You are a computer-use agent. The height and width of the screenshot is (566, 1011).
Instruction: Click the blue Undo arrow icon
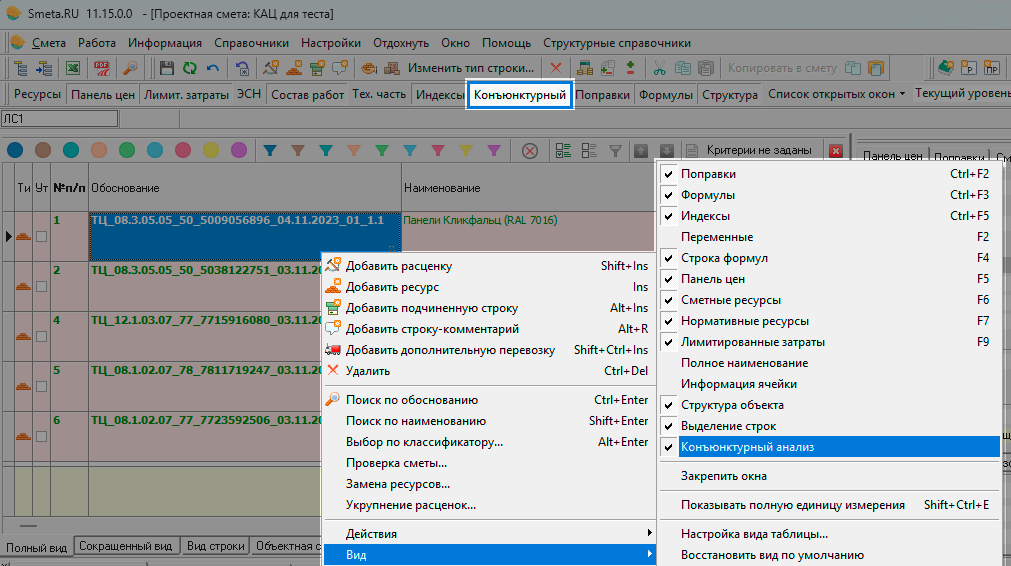click(212, 69)
